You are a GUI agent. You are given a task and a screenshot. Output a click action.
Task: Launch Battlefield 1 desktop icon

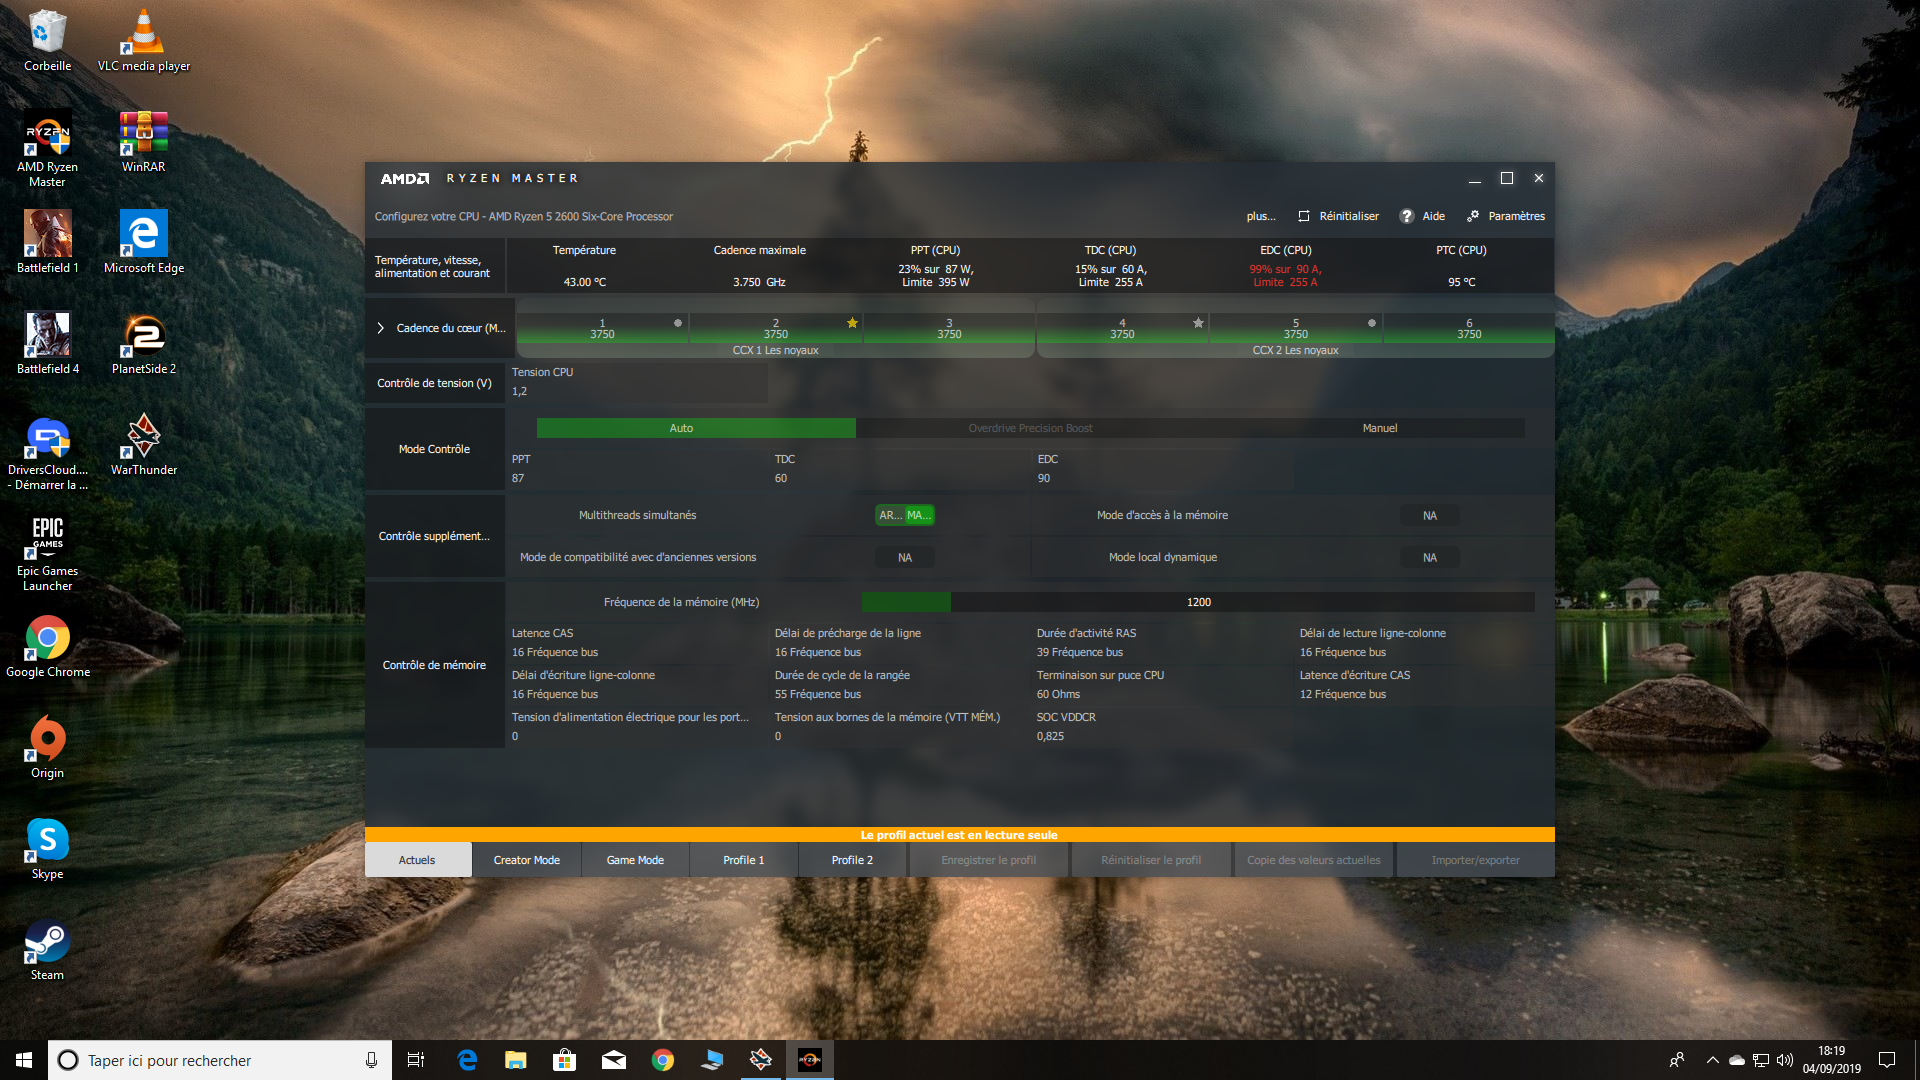click(47, 242)
